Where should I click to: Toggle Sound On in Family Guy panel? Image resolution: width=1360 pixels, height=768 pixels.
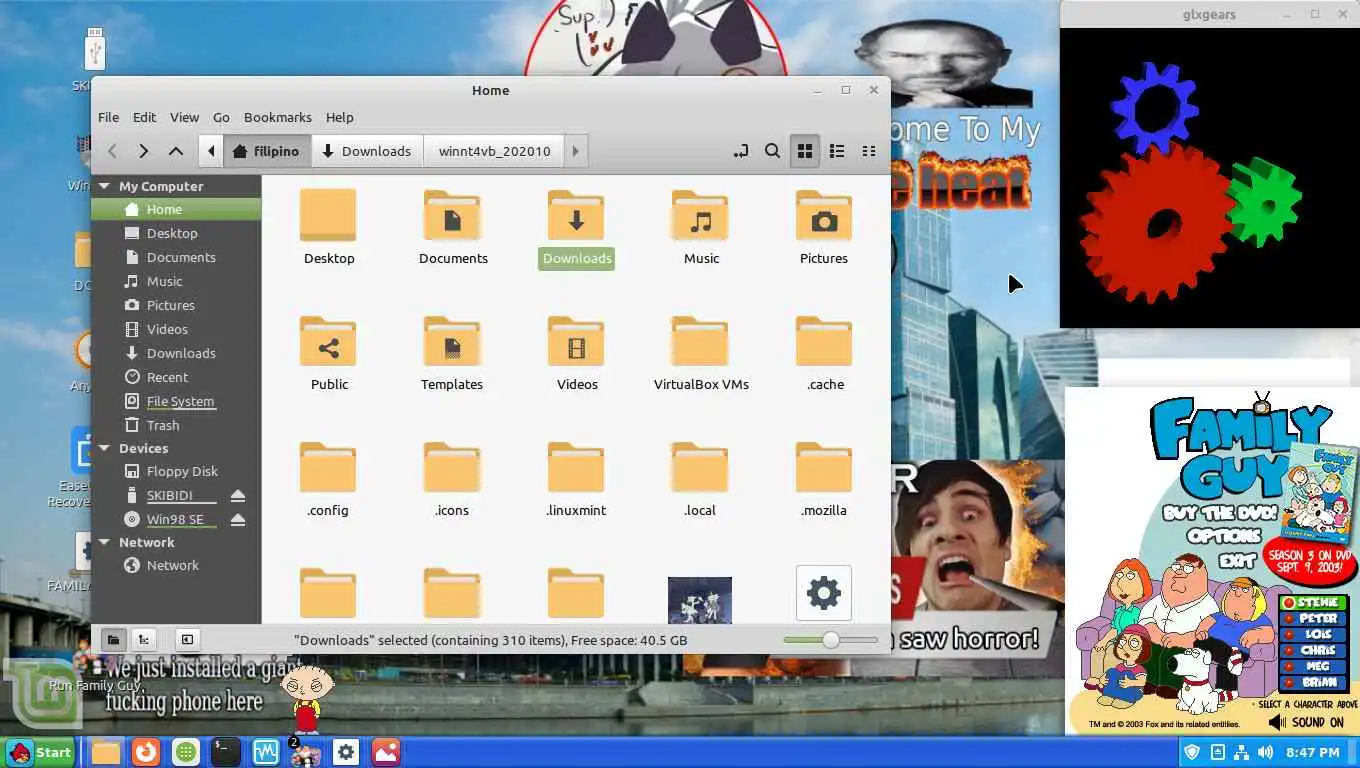click(1306, 722)
